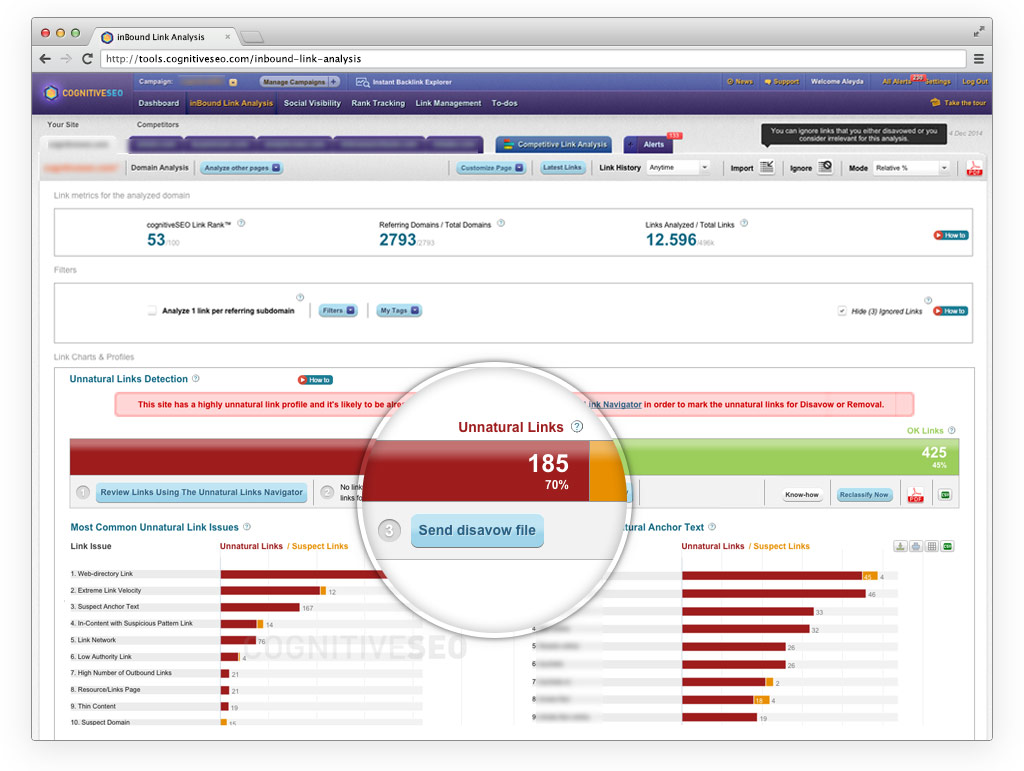This screenshot has width=1024, height=771.
Task: Open the Mode Relative % dropdown
Action: (912, 168)
